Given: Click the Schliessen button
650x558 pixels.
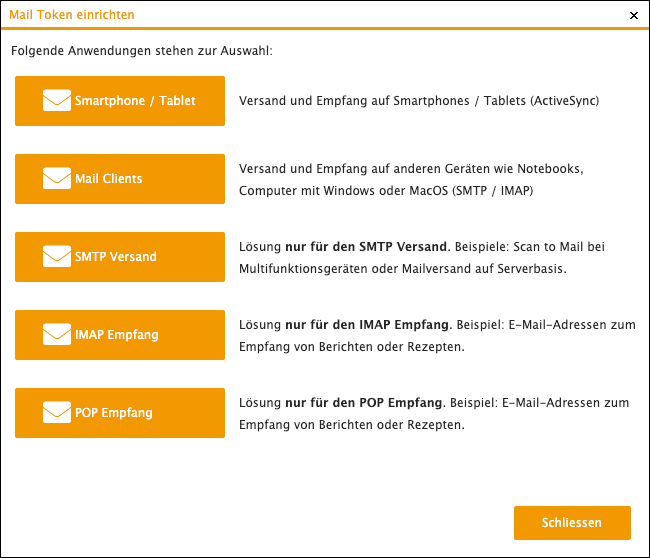Looking at the screenshot, I should coord(572,522).
